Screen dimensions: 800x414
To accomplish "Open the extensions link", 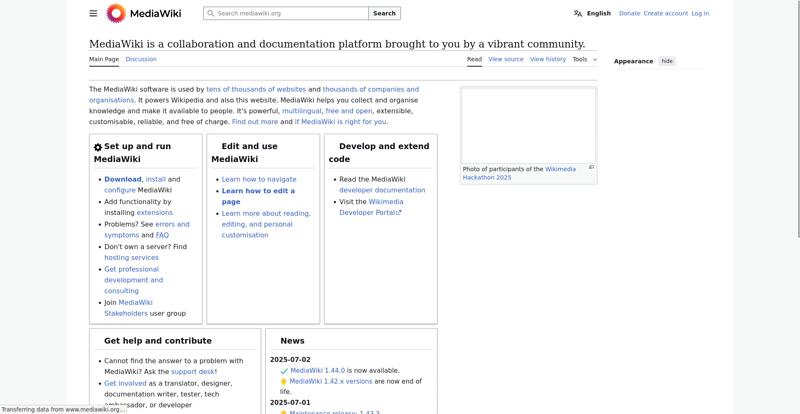I will pyautogui.click(x=155, y=213).
